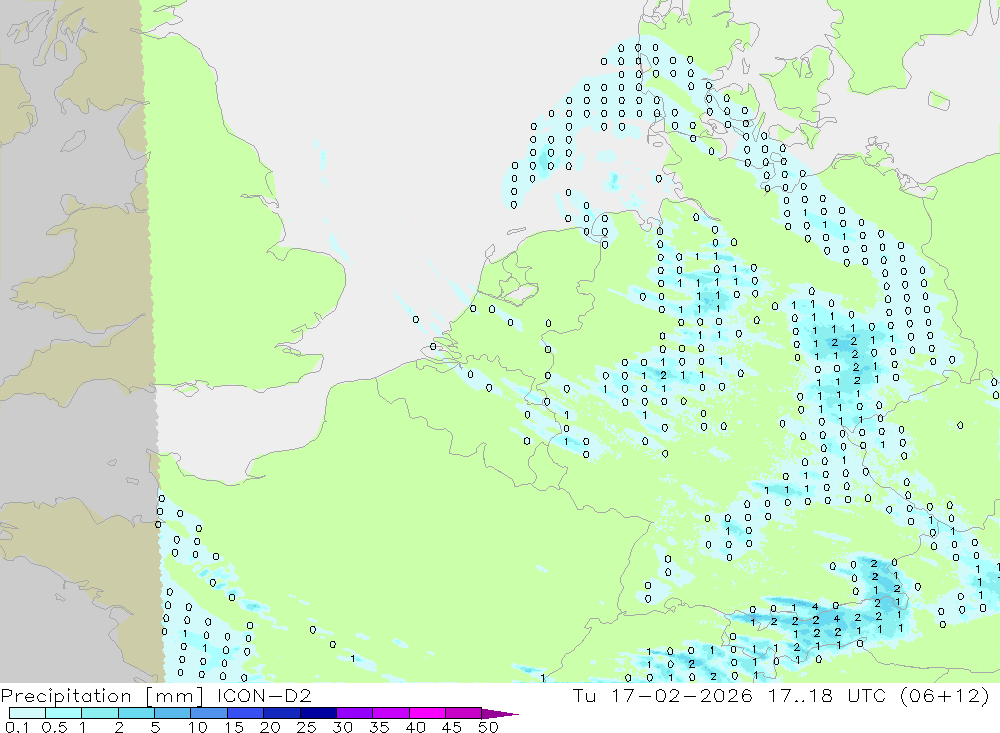Image resolution: width=1000 pixels, height=733 pixels.
Task: Click the 5–10 mm blue legend swatch
Action: click(x=173, y=713)
